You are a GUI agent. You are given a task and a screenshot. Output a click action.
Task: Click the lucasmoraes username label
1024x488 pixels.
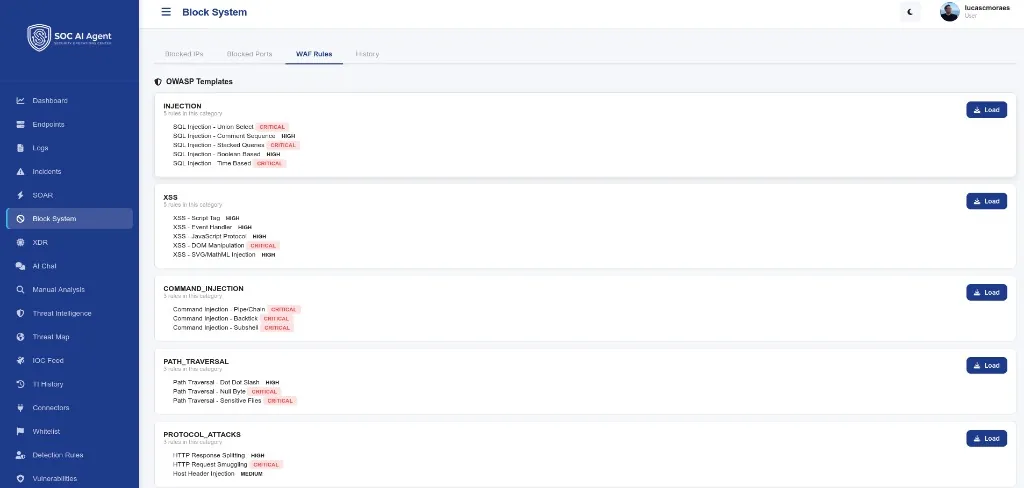coord(987,7)
